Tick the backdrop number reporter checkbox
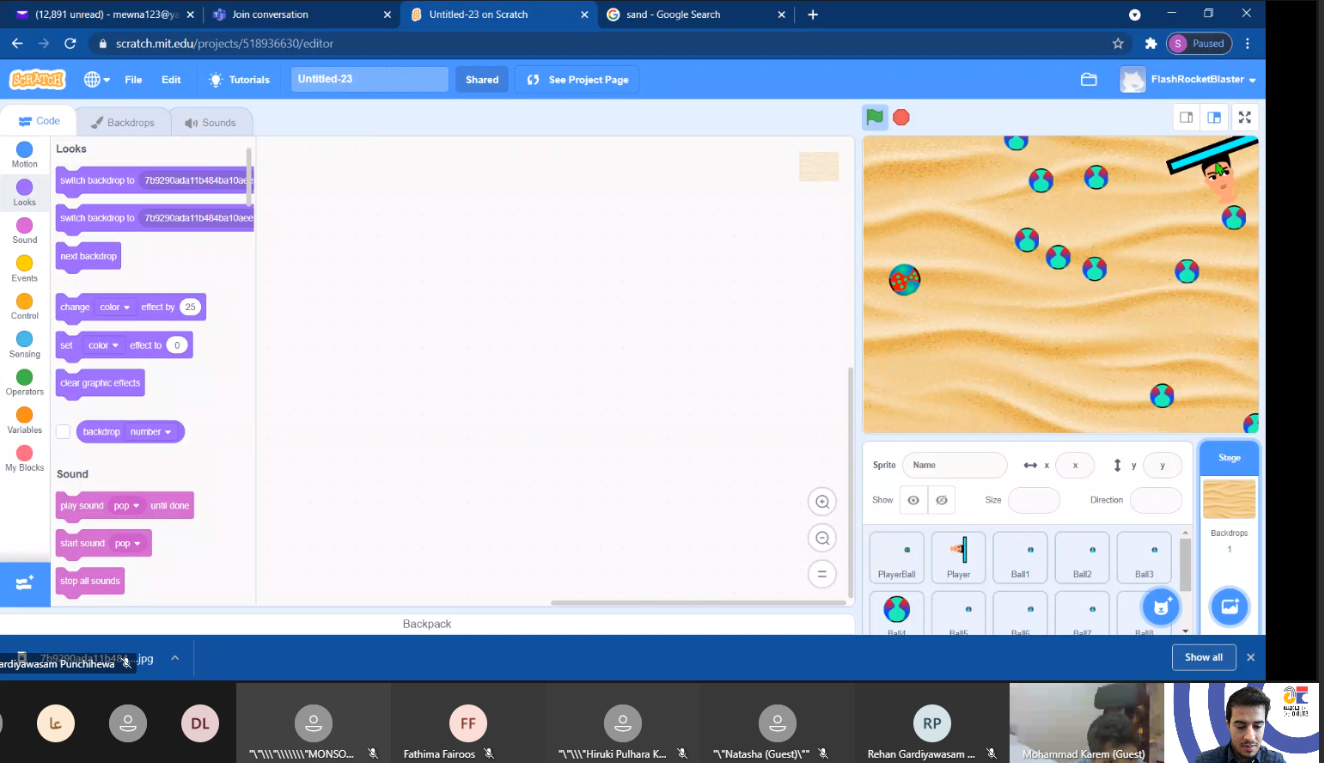 point(63,432)
